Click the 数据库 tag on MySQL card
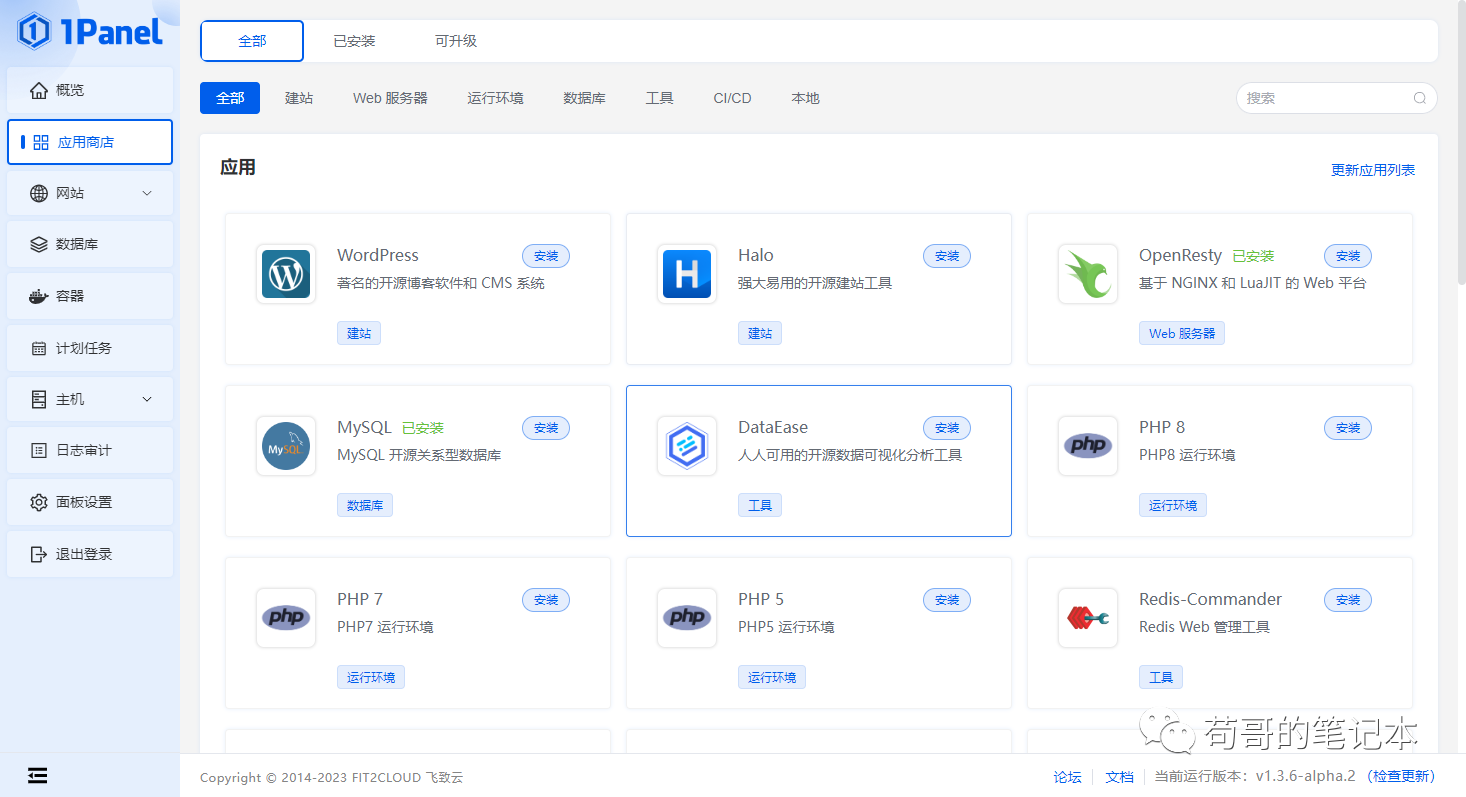1466x797 pixels. pyautogui.click(x=365, y=505)
